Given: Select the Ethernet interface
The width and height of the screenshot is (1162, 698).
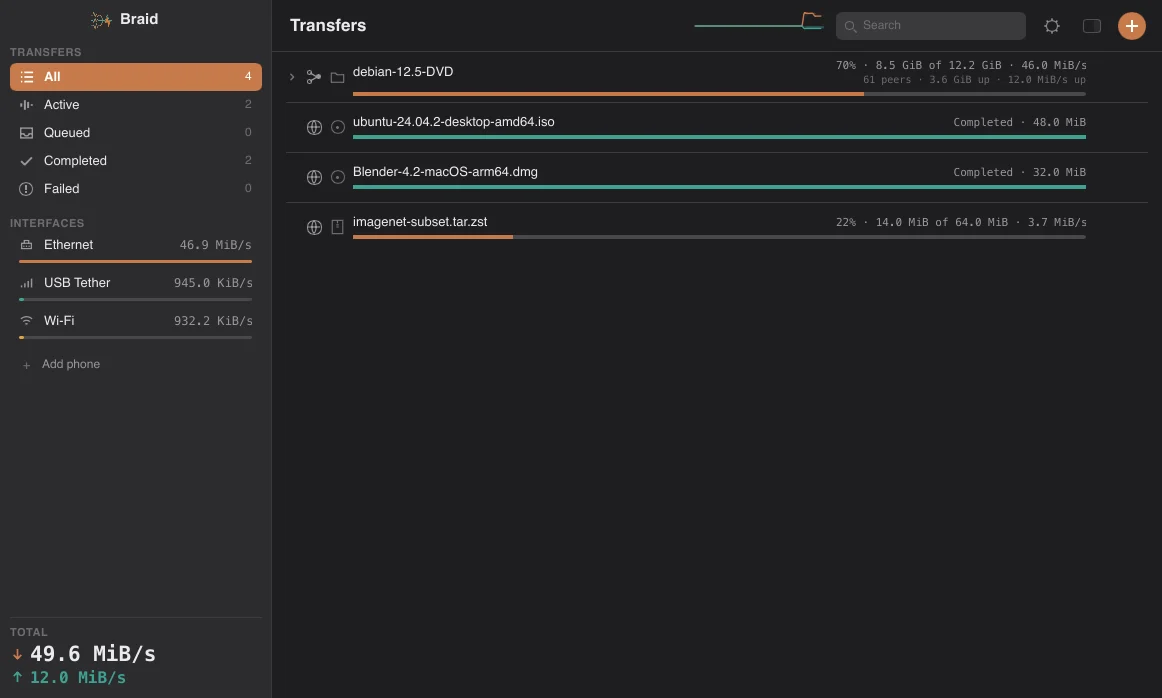Looking at the screenshot, I should point(136,250).
